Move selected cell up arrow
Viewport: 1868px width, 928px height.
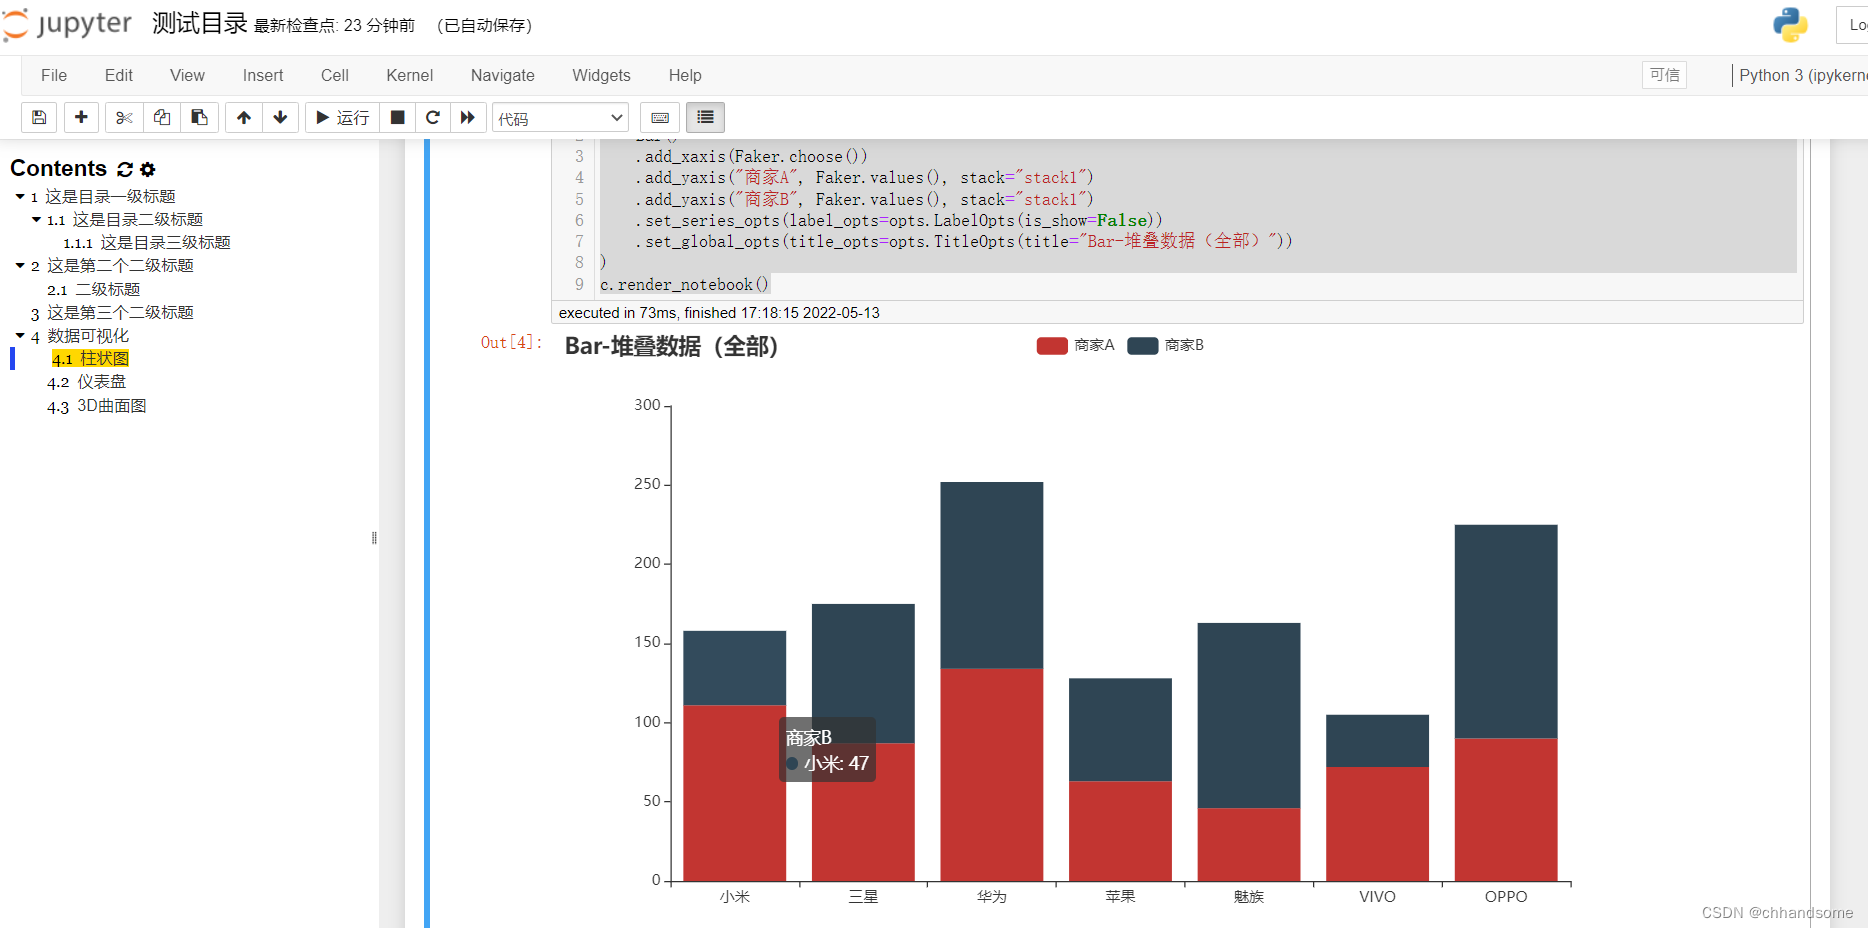244,118
